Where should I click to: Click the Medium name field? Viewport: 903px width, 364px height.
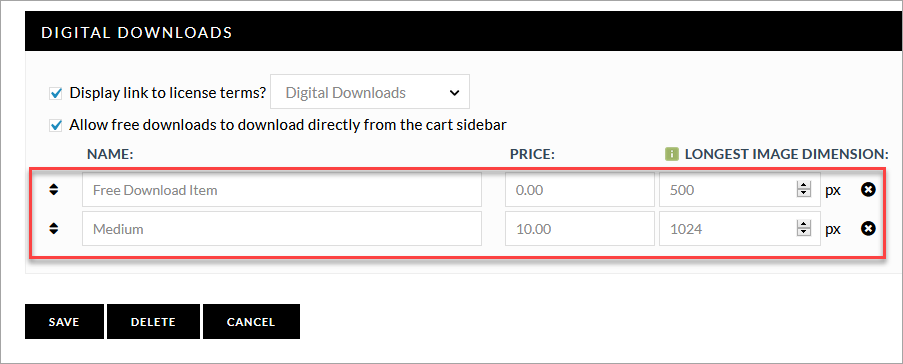click(x=282, y=229)
